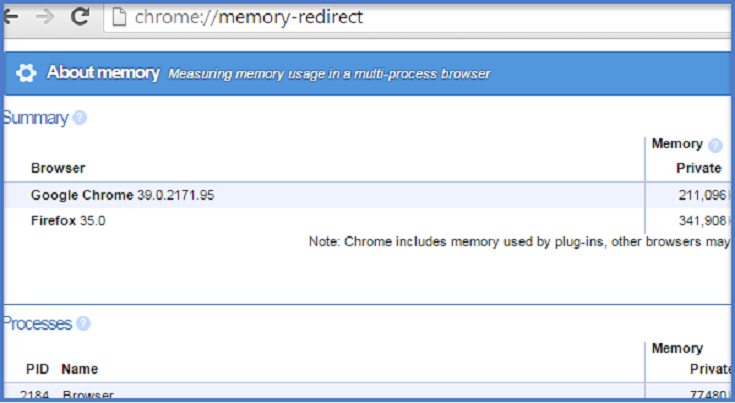Click the About memory gear icon

[27, 72]
